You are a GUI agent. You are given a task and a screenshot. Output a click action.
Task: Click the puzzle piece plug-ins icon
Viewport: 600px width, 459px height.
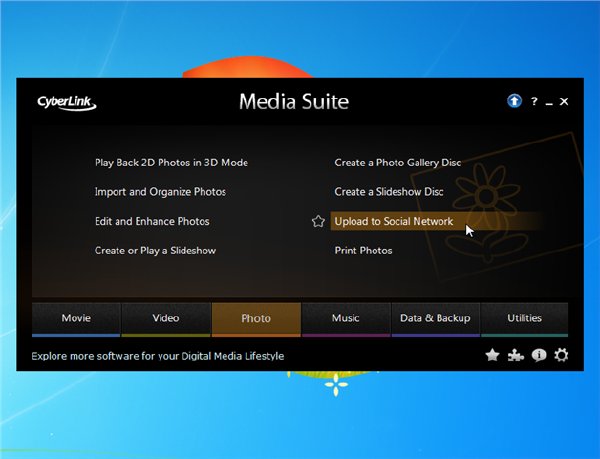(516, 356)
